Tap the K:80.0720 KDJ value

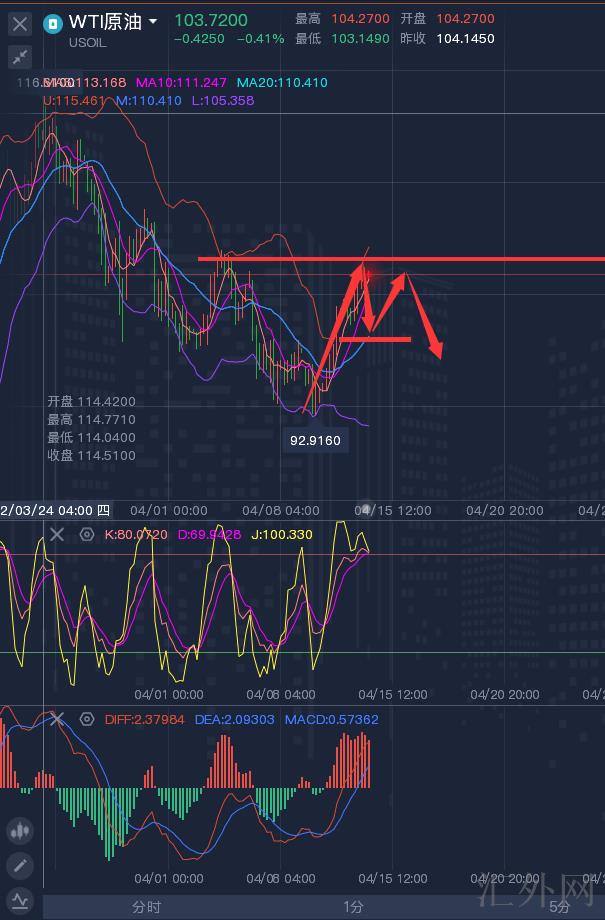136,535
